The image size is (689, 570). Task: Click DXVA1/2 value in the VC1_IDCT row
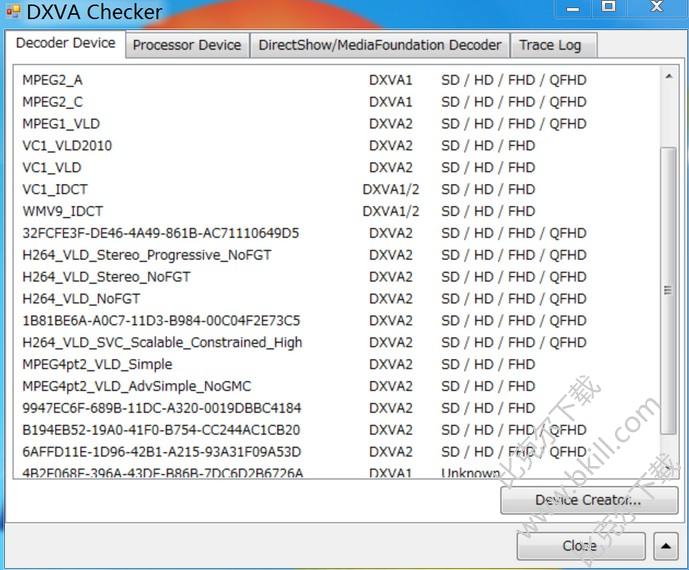point(391,189)
